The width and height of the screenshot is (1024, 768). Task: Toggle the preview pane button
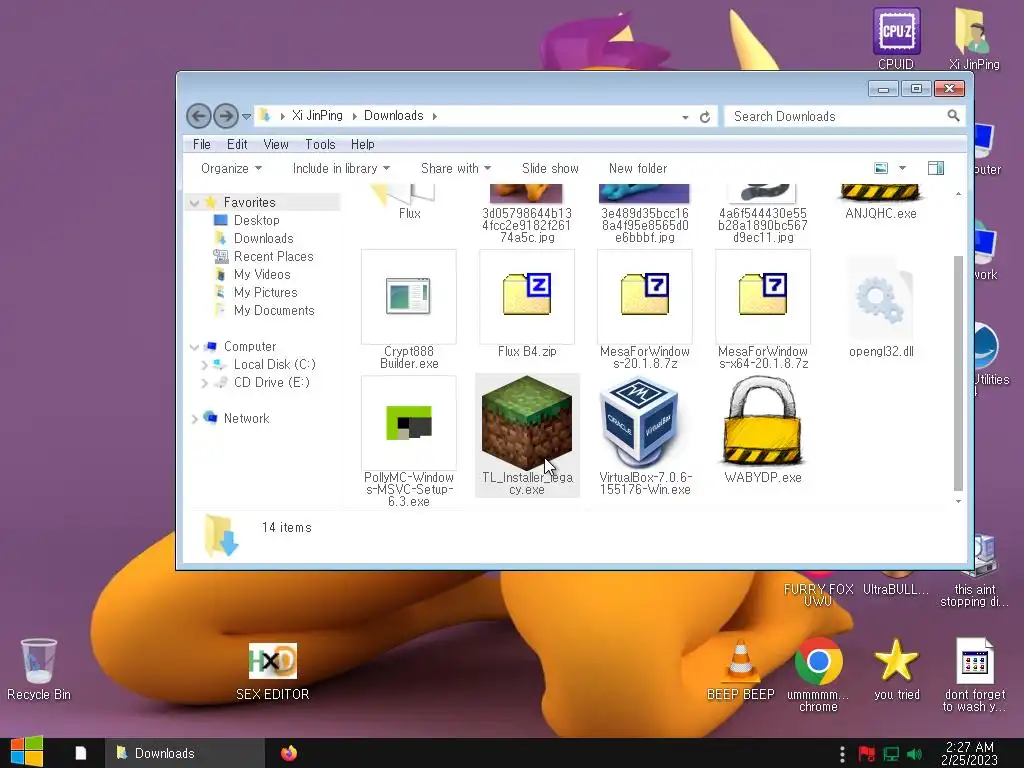pos(936,168)
